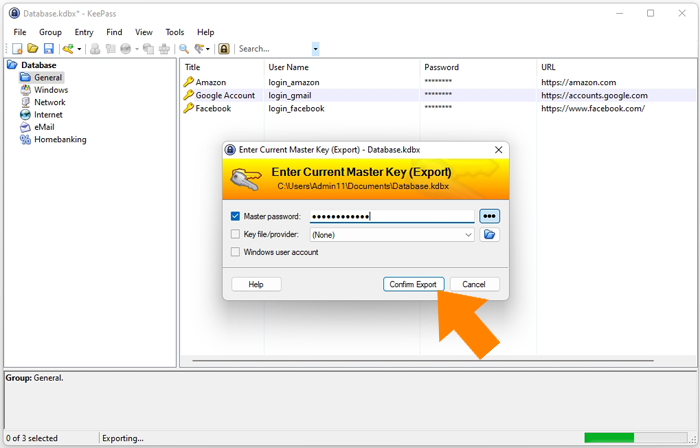Uncheck the Master password checkbox
Viewport: 700px width, 448px height.
point(235,216)
